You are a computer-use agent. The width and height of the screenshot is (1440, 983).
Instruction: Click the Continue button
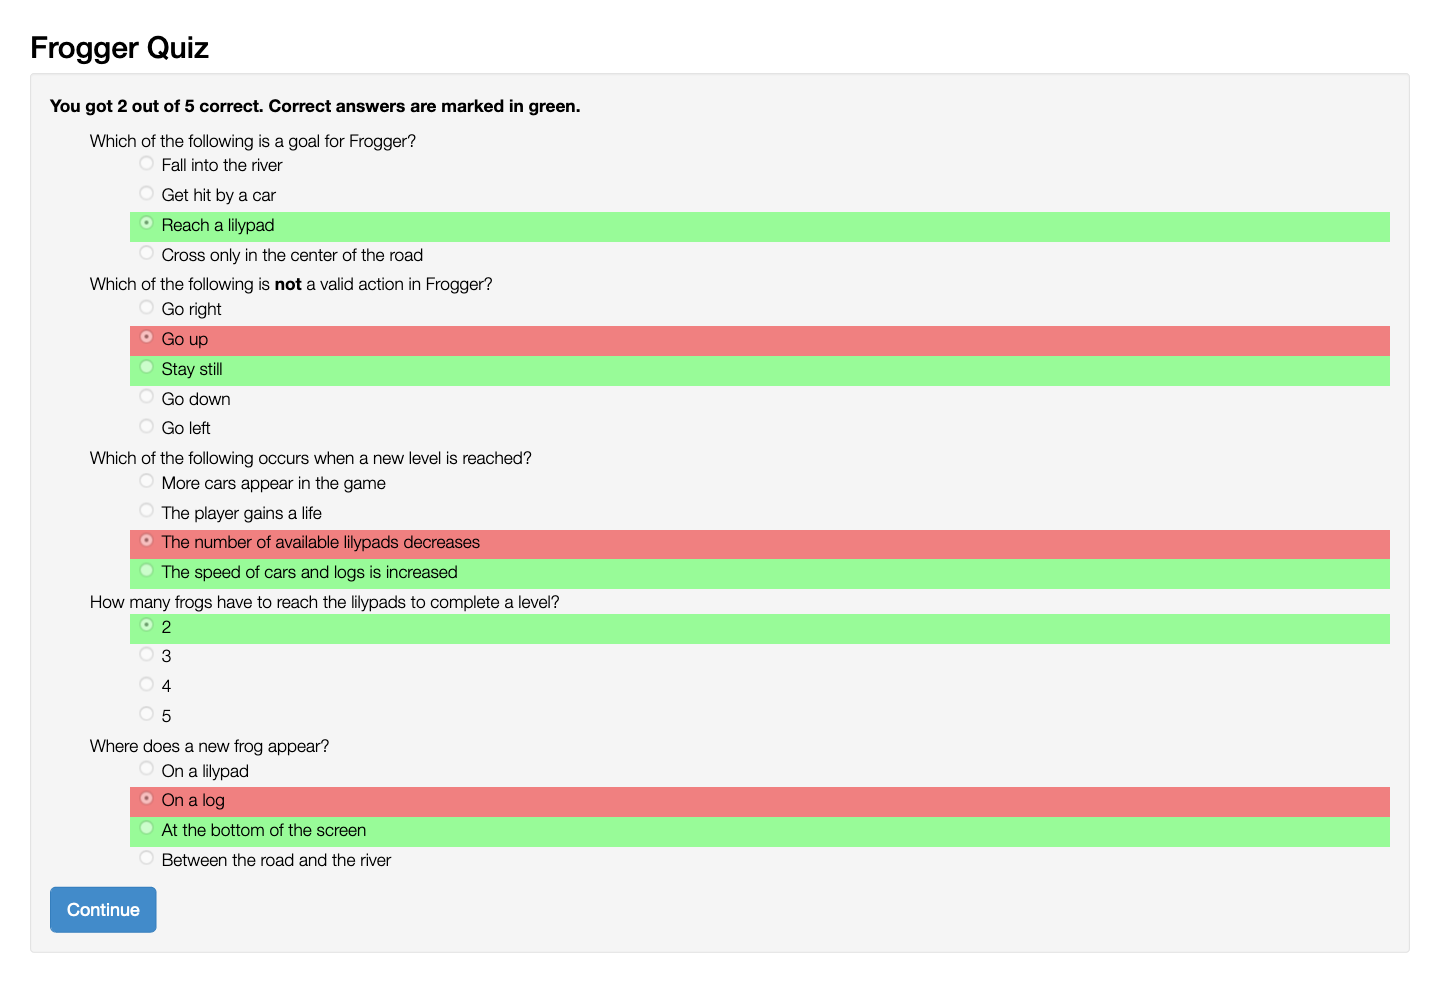coord(103,909)
